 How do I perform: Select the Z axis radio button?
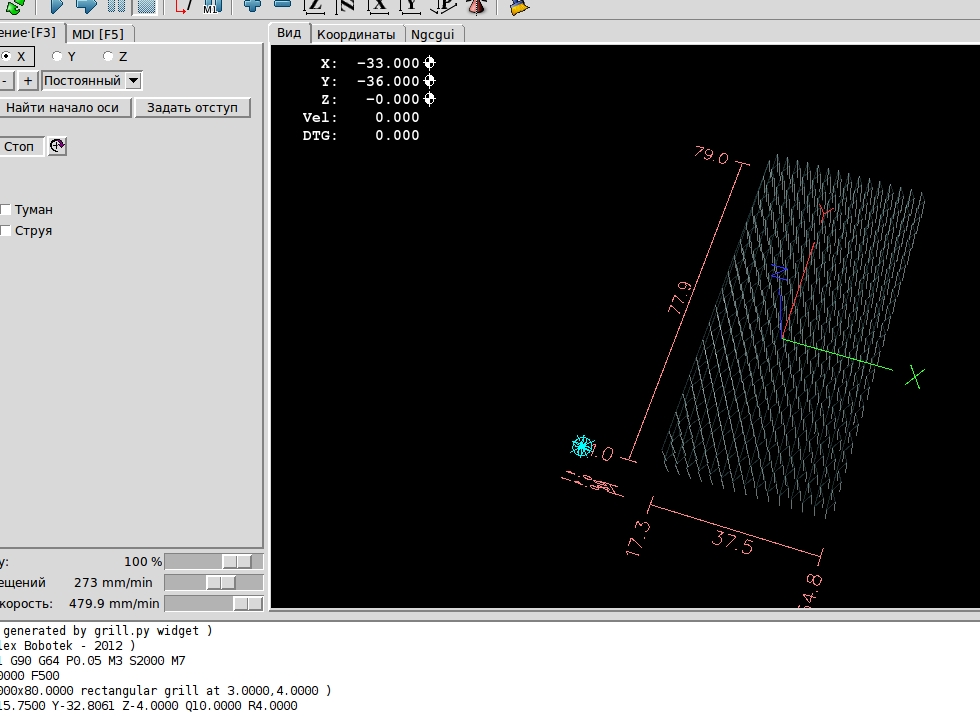[x=109, y=57]
